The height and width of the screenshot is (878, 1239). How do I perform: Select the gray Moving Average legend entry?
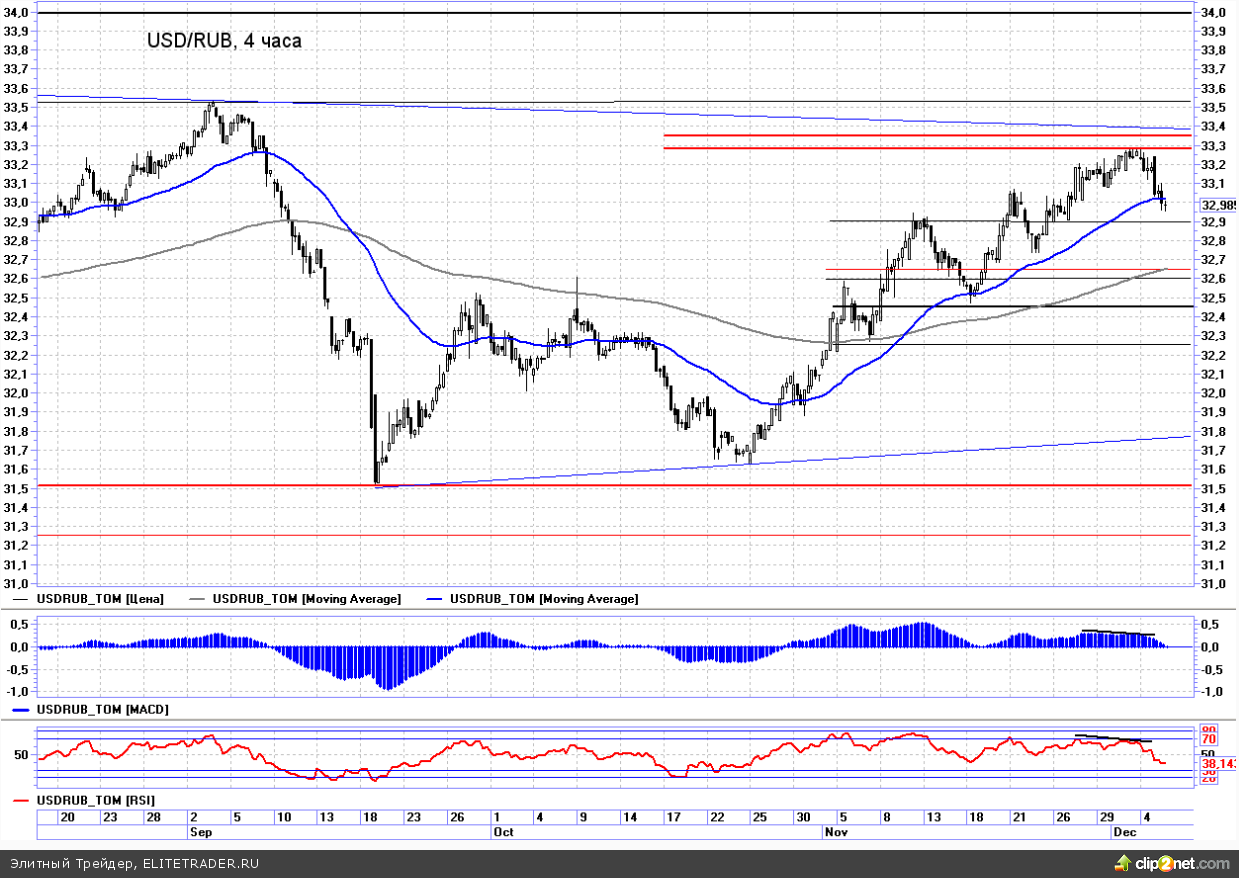(x=307, y=598)
